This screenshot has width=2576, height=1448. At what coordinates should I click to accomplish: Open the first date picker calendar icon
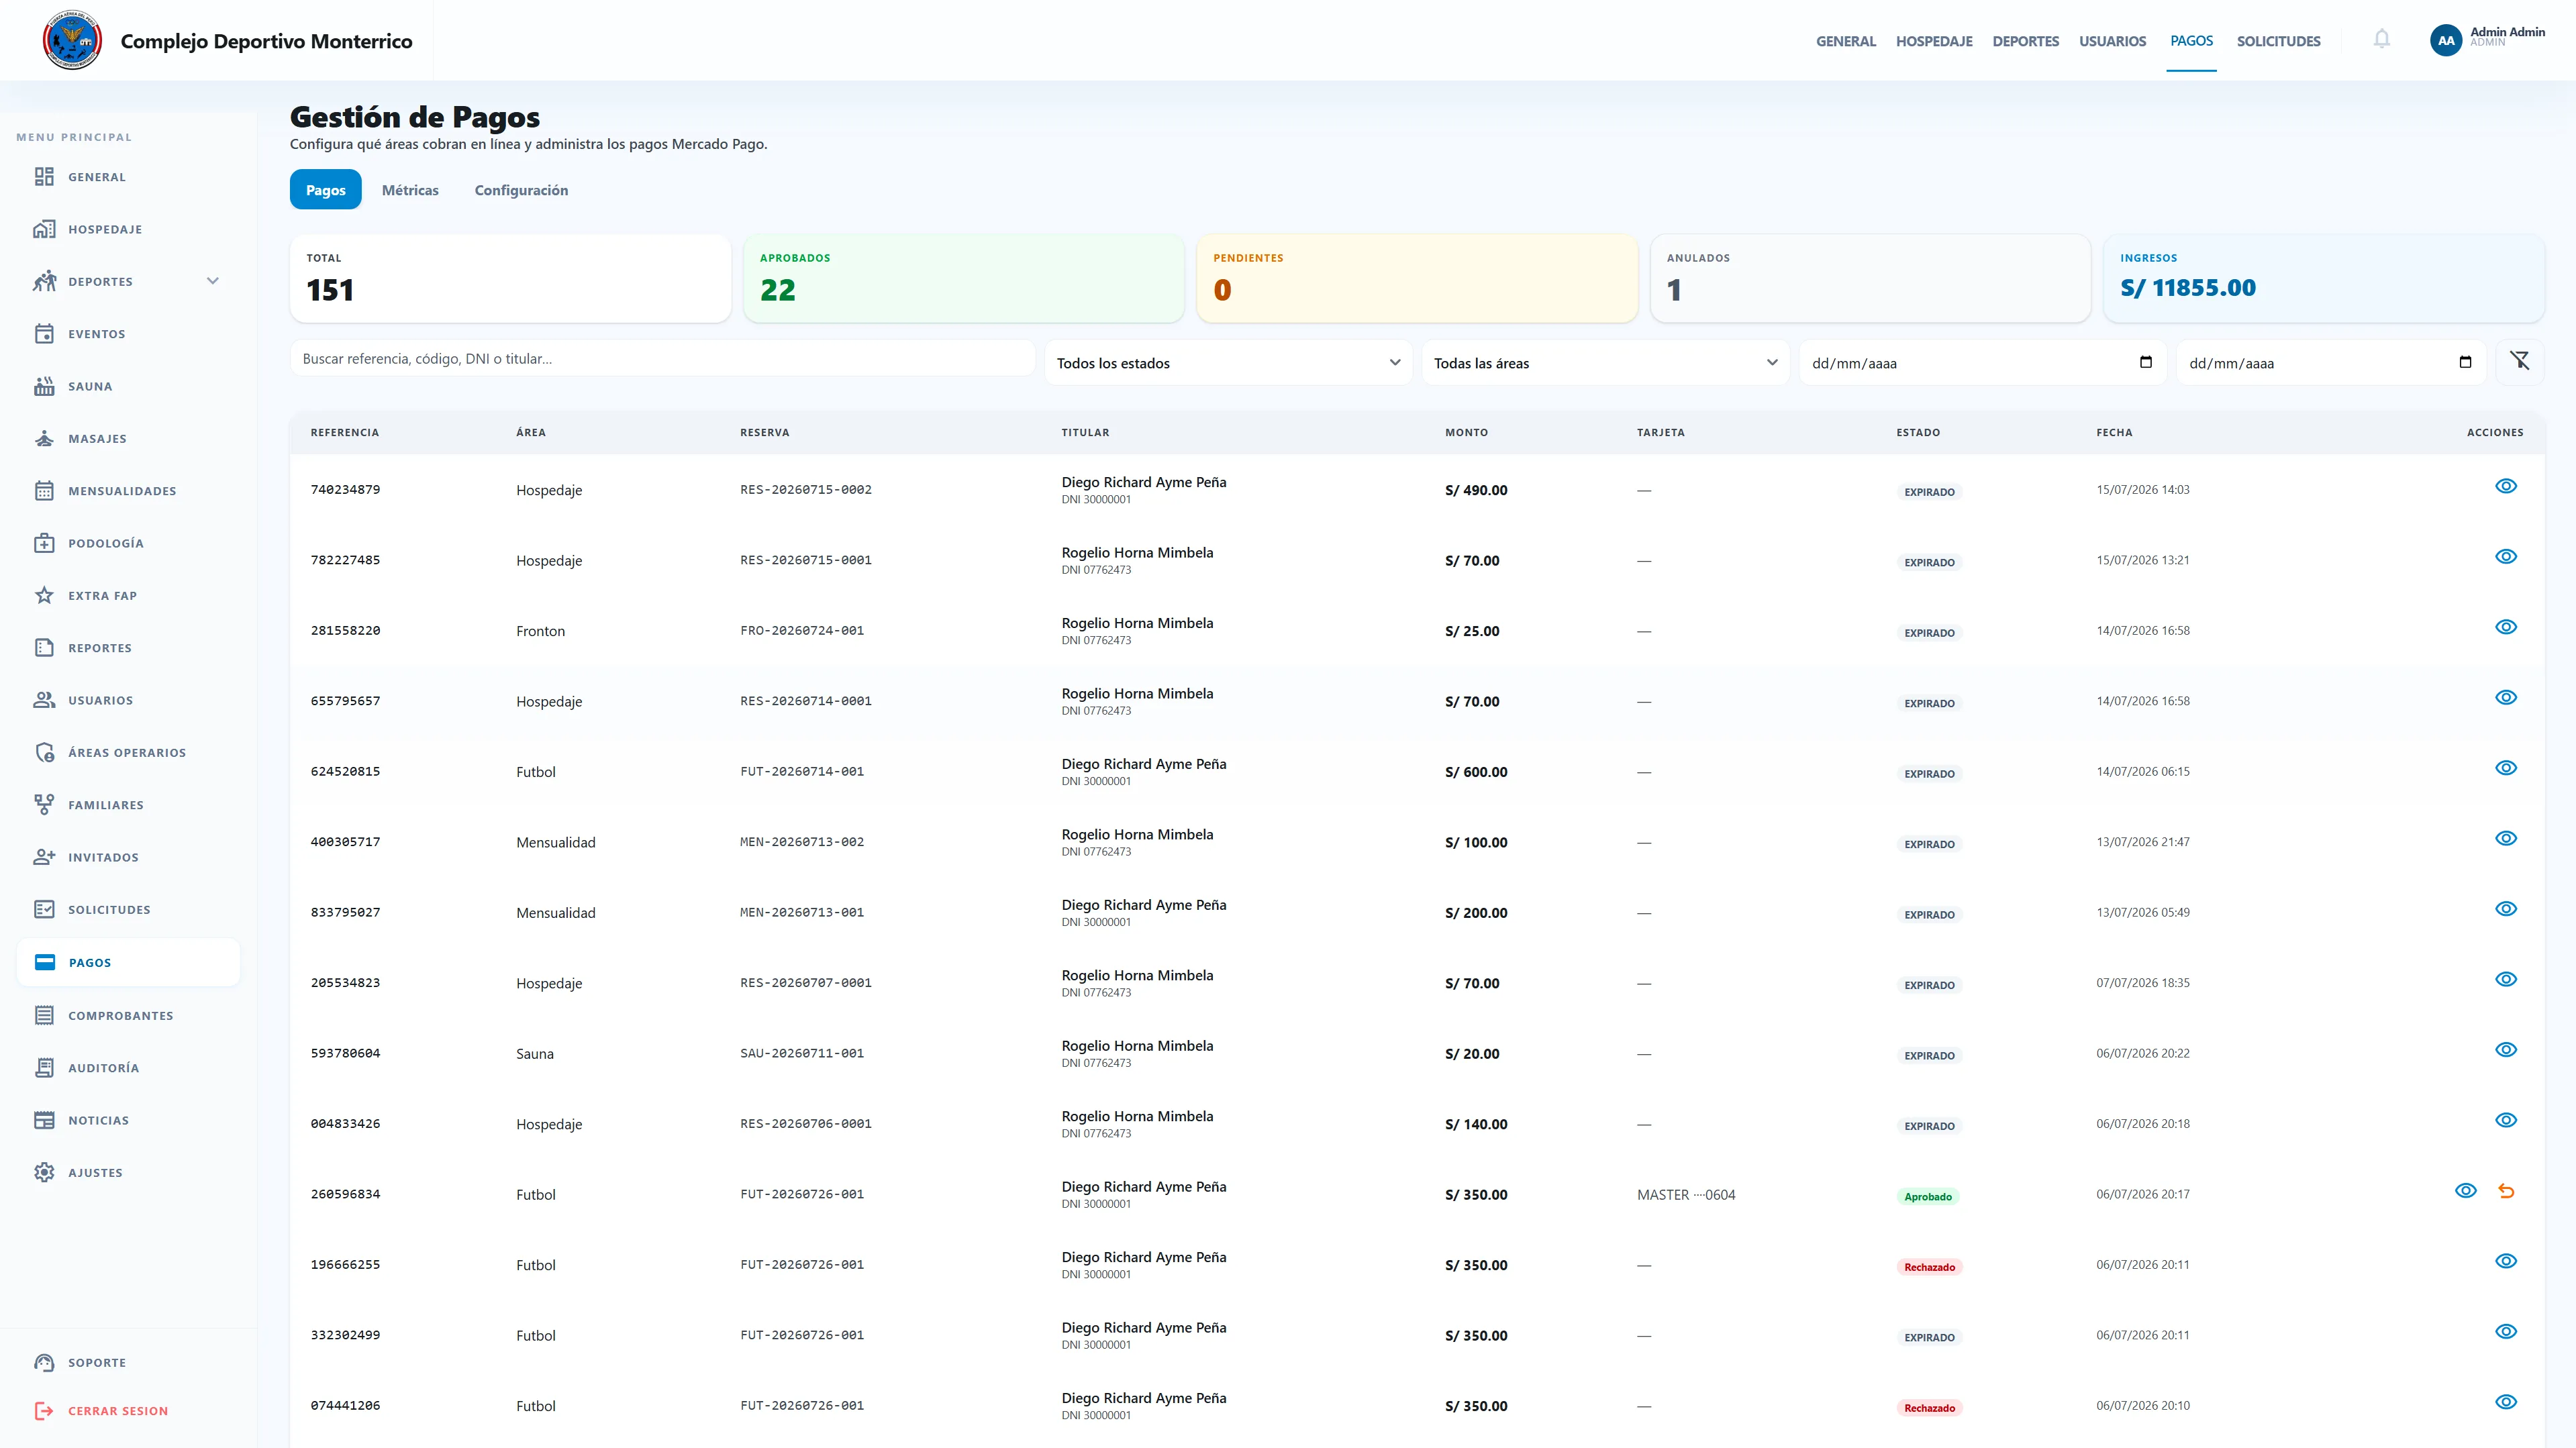pyautogui.click(x=2145, y=362)
